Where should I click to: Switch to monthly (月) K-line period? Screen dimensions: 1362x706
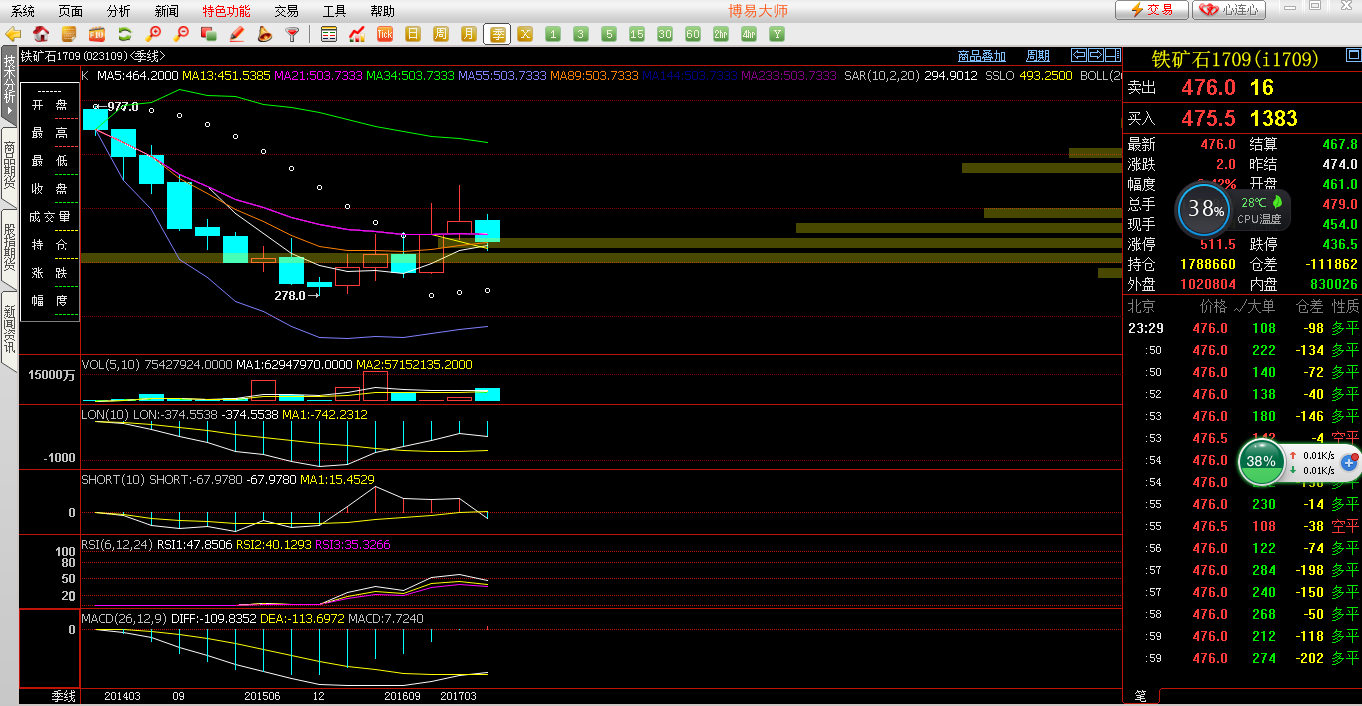469,34
